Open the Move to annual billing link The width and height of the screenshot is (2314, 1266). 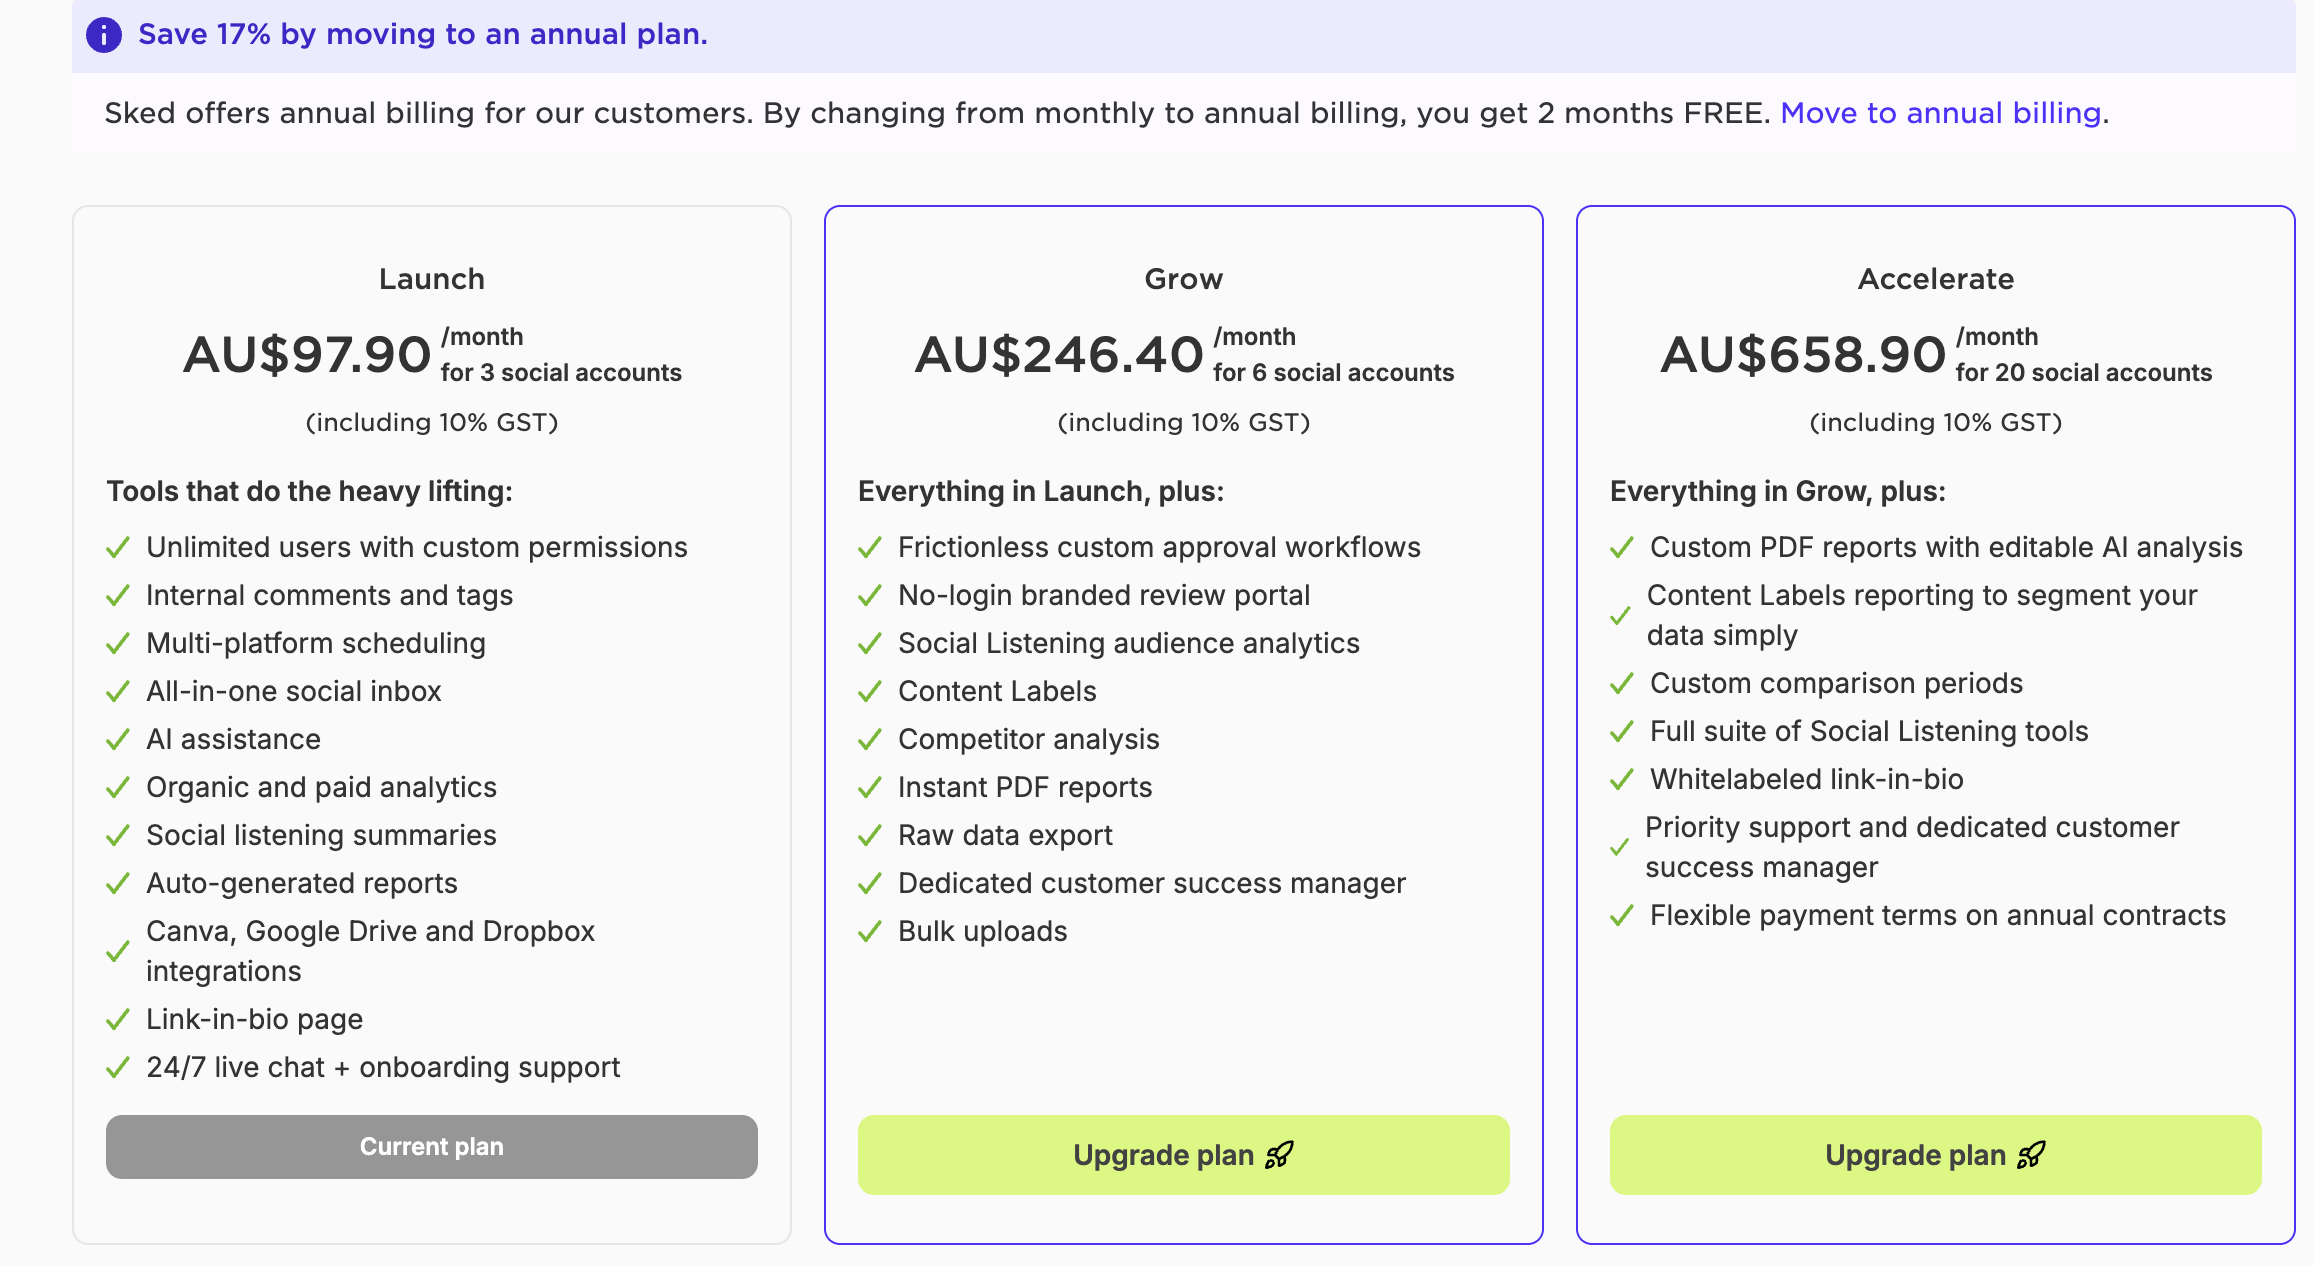[x=1940, y=113]
